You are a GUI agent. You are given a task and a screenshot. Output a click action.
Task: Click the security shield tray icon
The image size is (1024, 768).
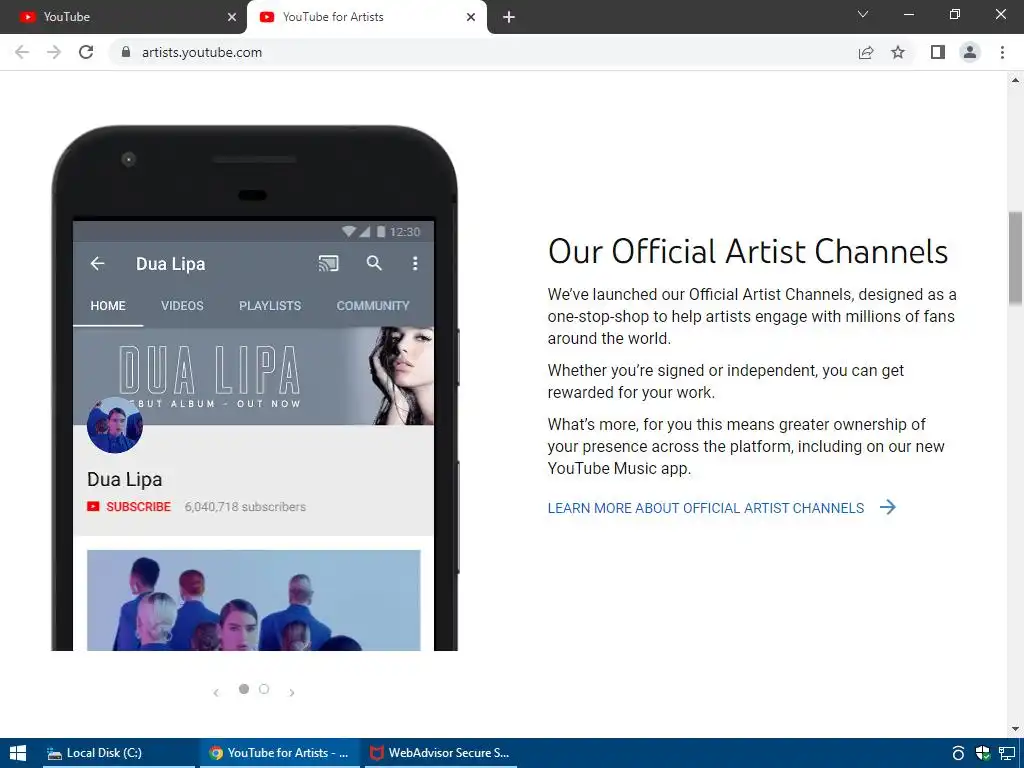982,753
